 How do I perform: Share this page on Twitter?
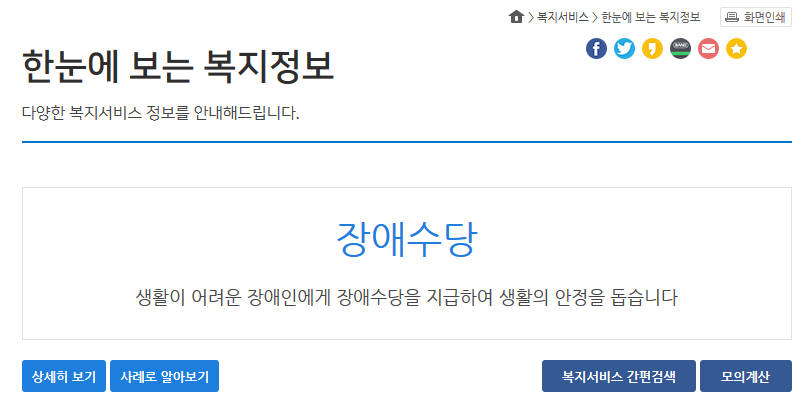[624, 49]
